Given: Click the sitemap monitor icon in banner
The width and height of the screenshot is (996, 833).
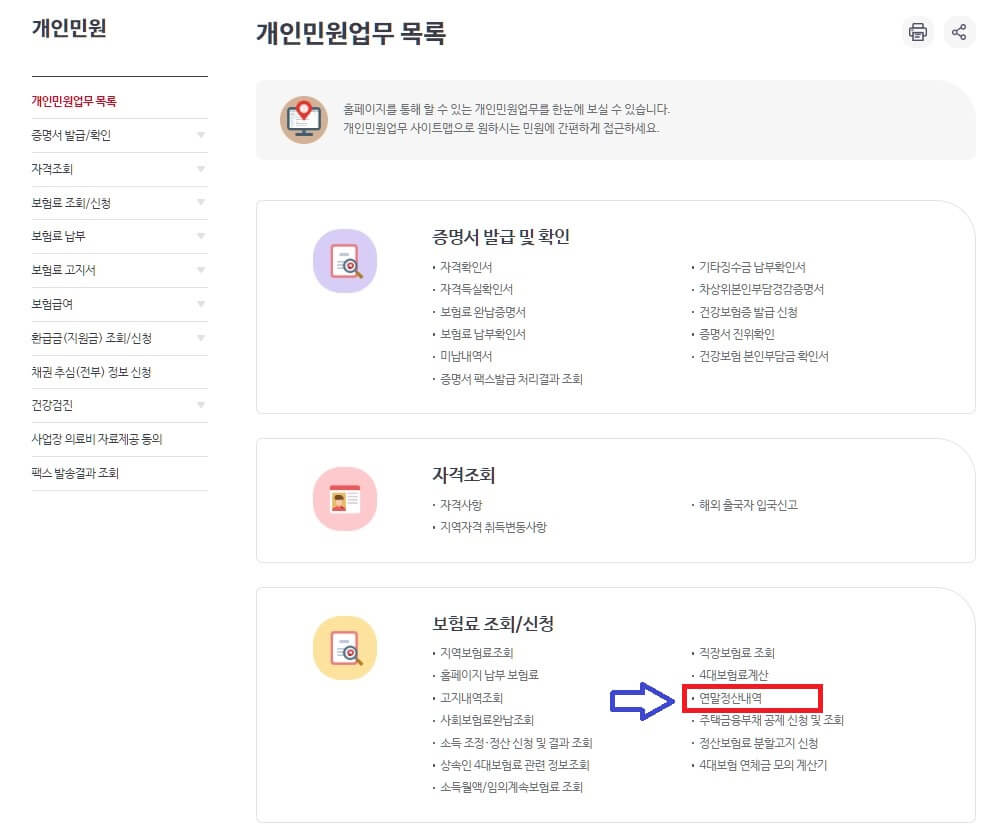Looking at the screenshot, I should [304, 120].
